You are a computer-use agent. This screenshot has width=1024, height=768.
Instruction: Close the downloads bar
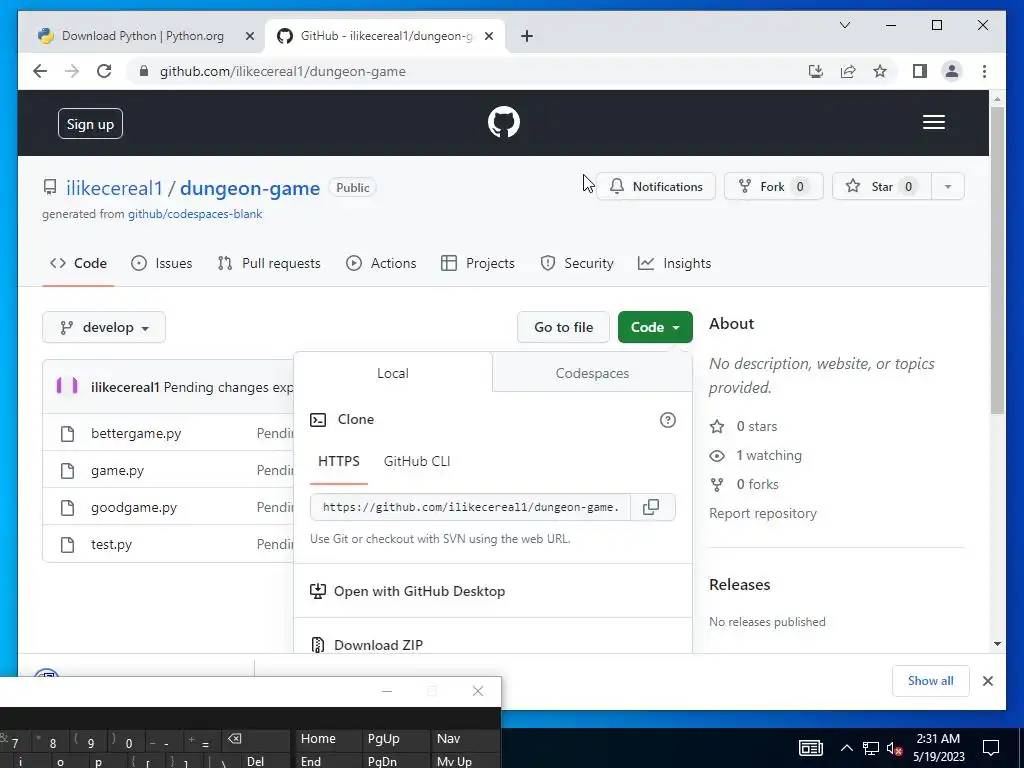point(987,681)
